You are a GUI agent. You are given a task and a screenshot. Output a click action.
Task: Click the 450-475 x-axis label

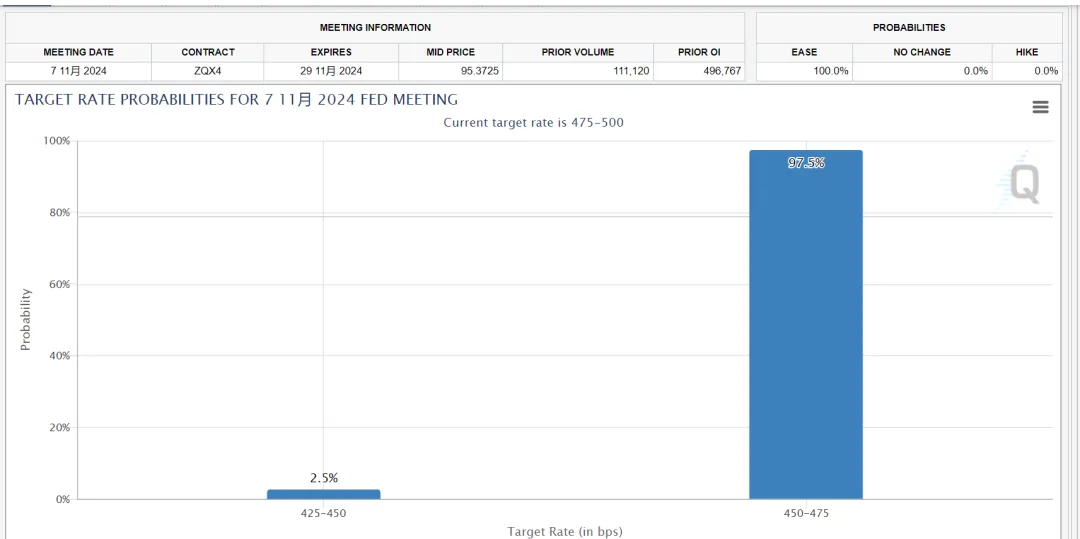[x=806, y=514]
